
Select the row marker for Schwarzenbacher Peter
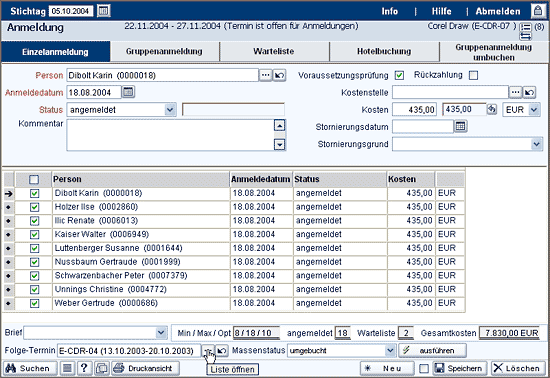(x=8, y=276)
